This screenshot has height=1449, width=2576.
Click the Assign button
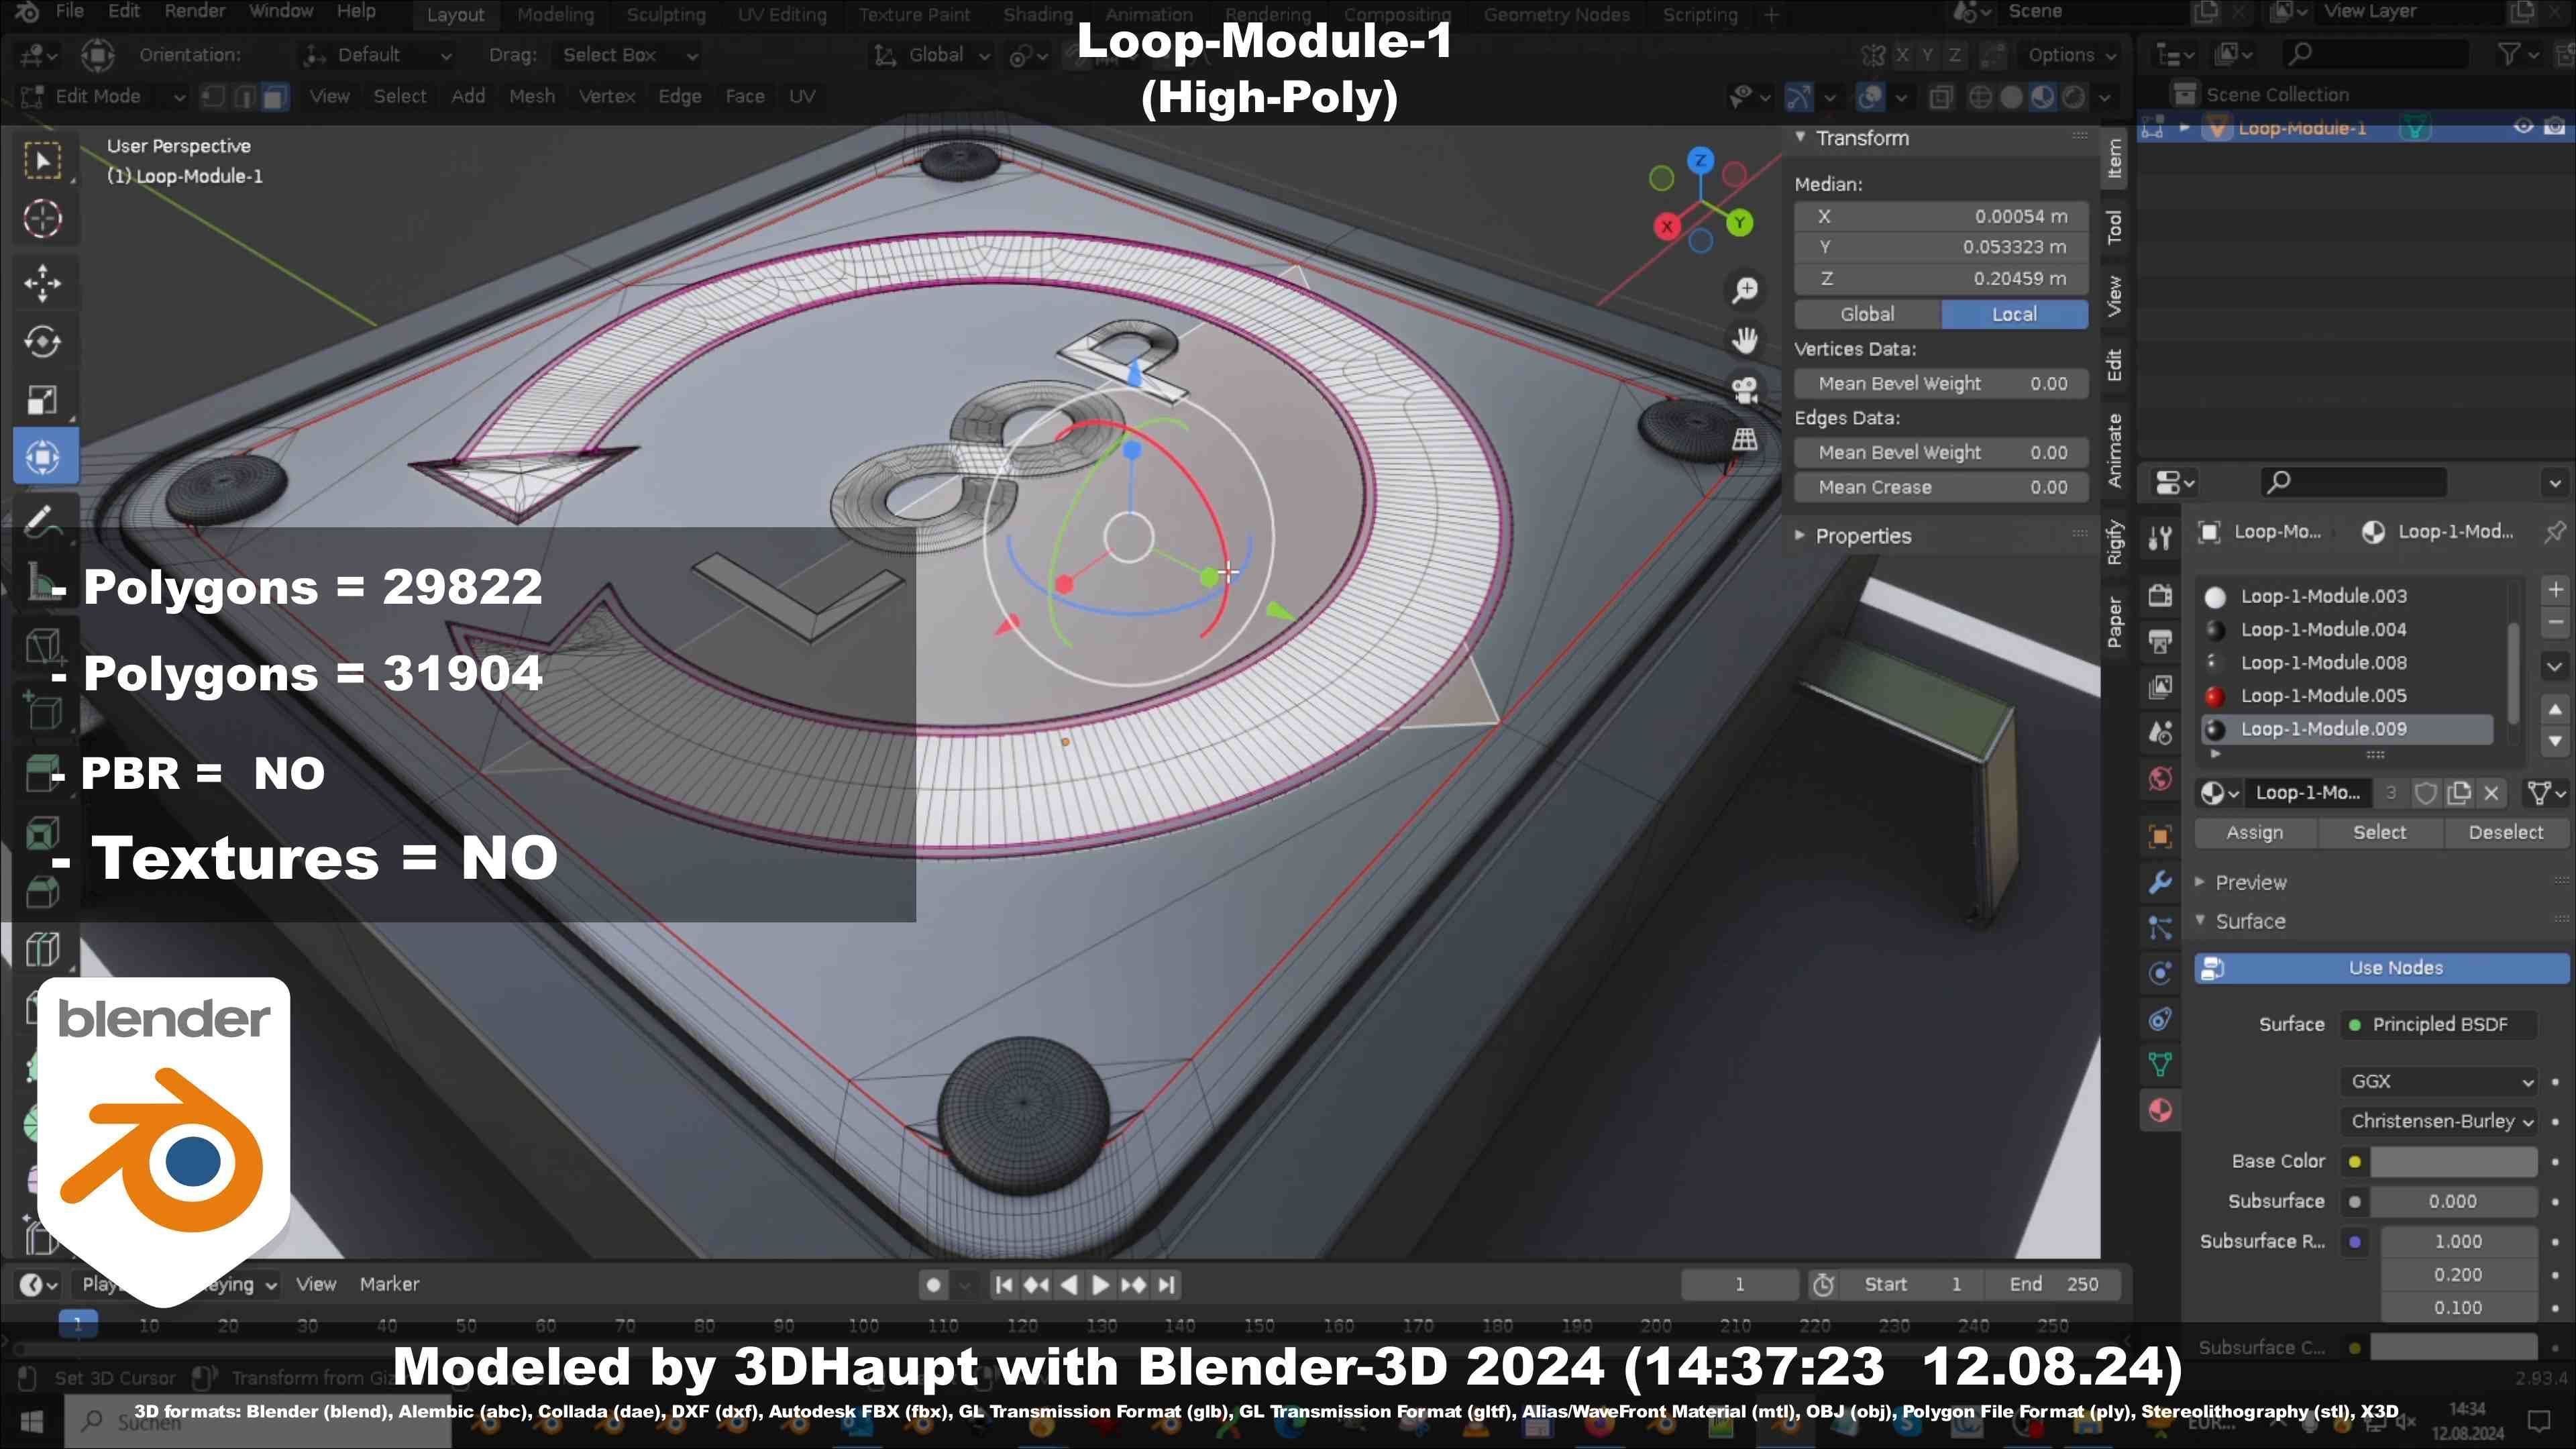tap(2254, 832)
